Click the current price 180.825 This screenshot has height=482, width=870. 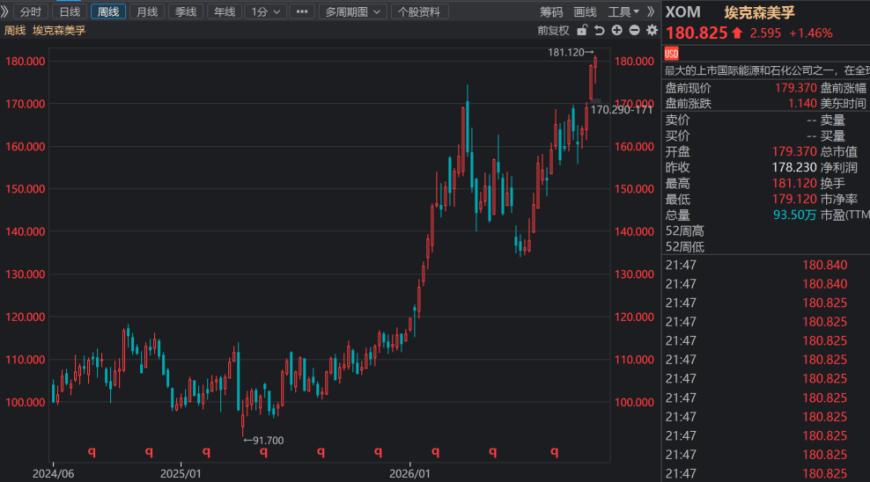(696, 33)
